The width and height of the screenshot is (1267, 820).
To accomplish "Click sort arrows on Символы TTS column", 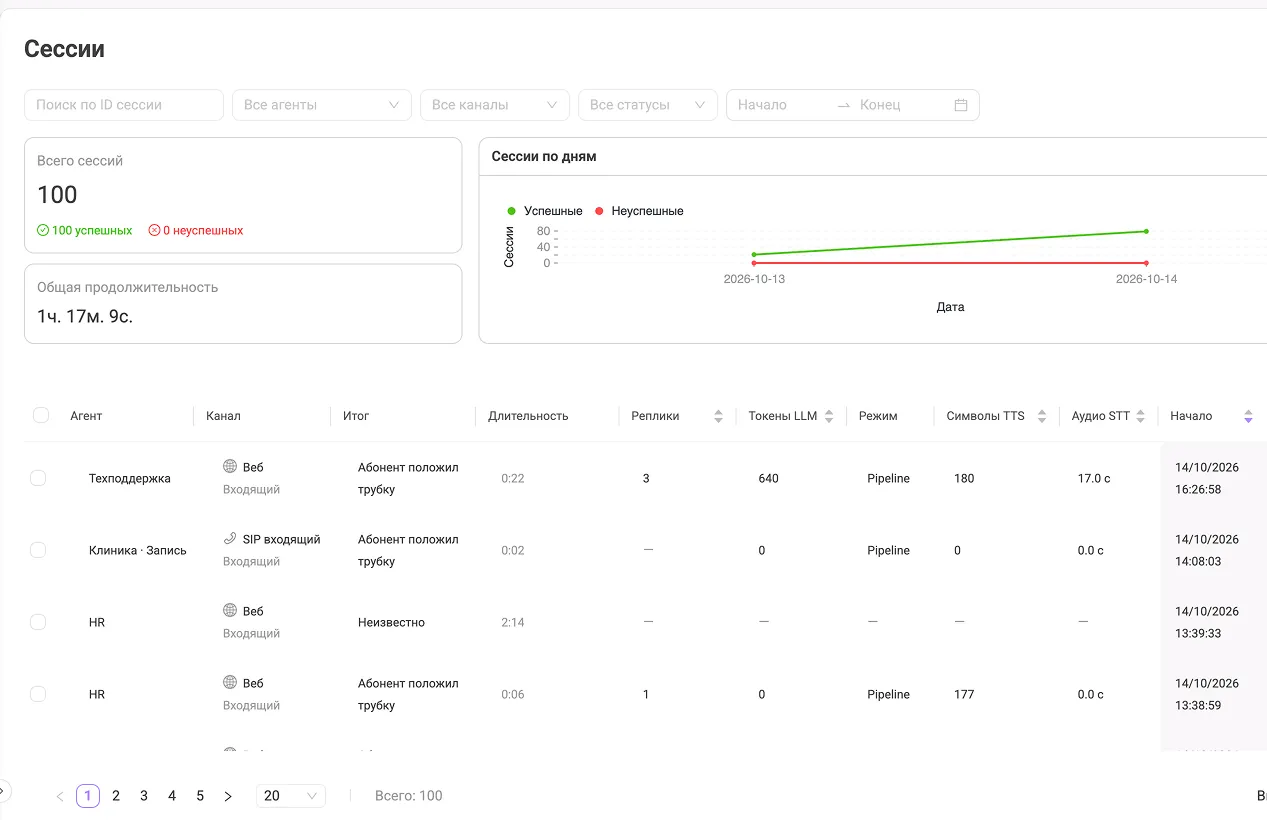I will tap(1042, 416).
